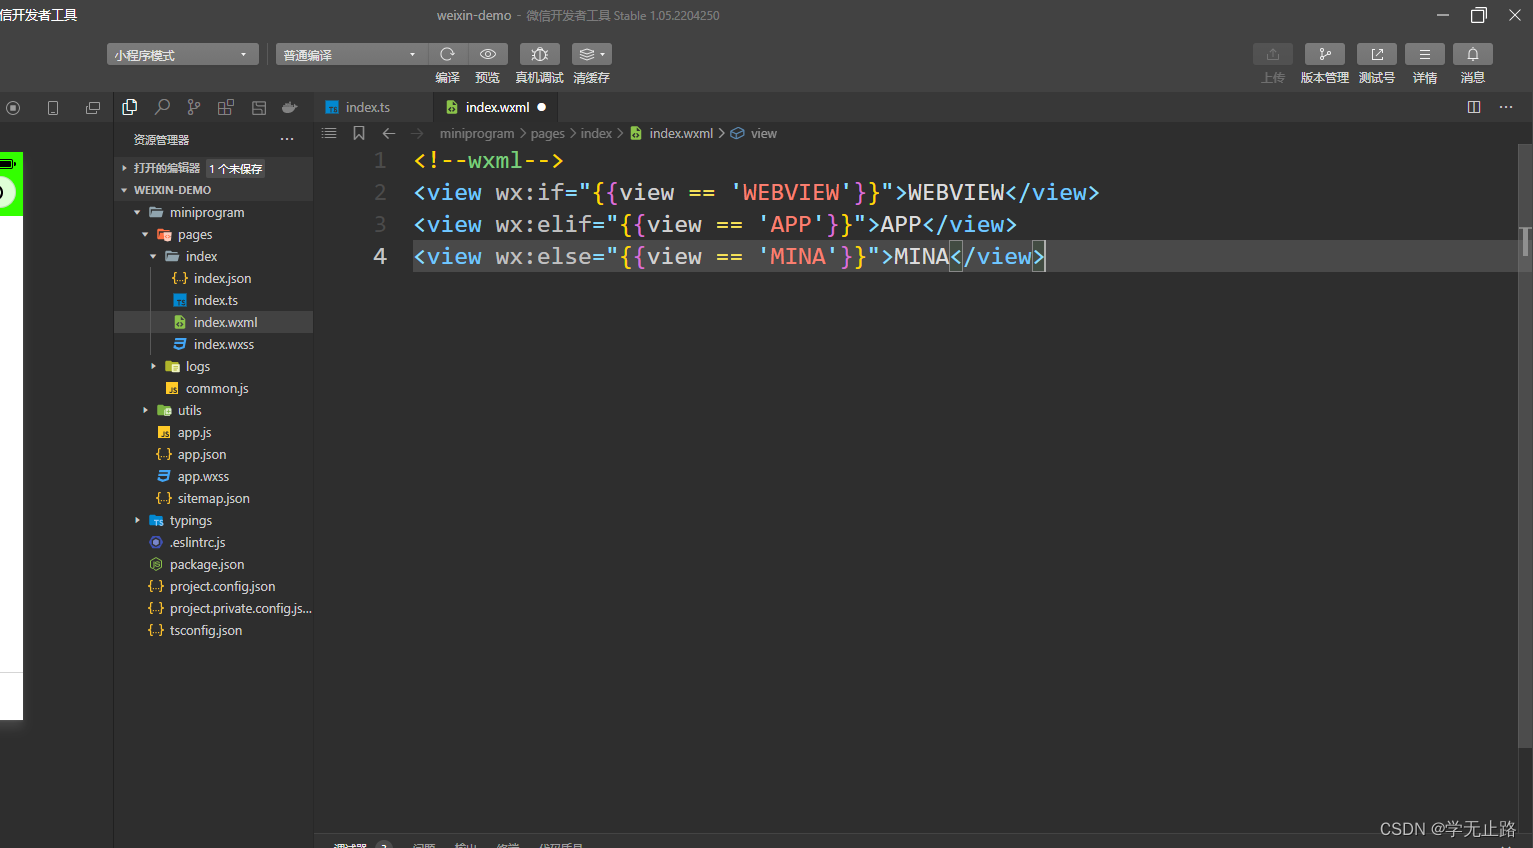
Task: Click the simulator record circle icon
Action: (x=13, y=108)
